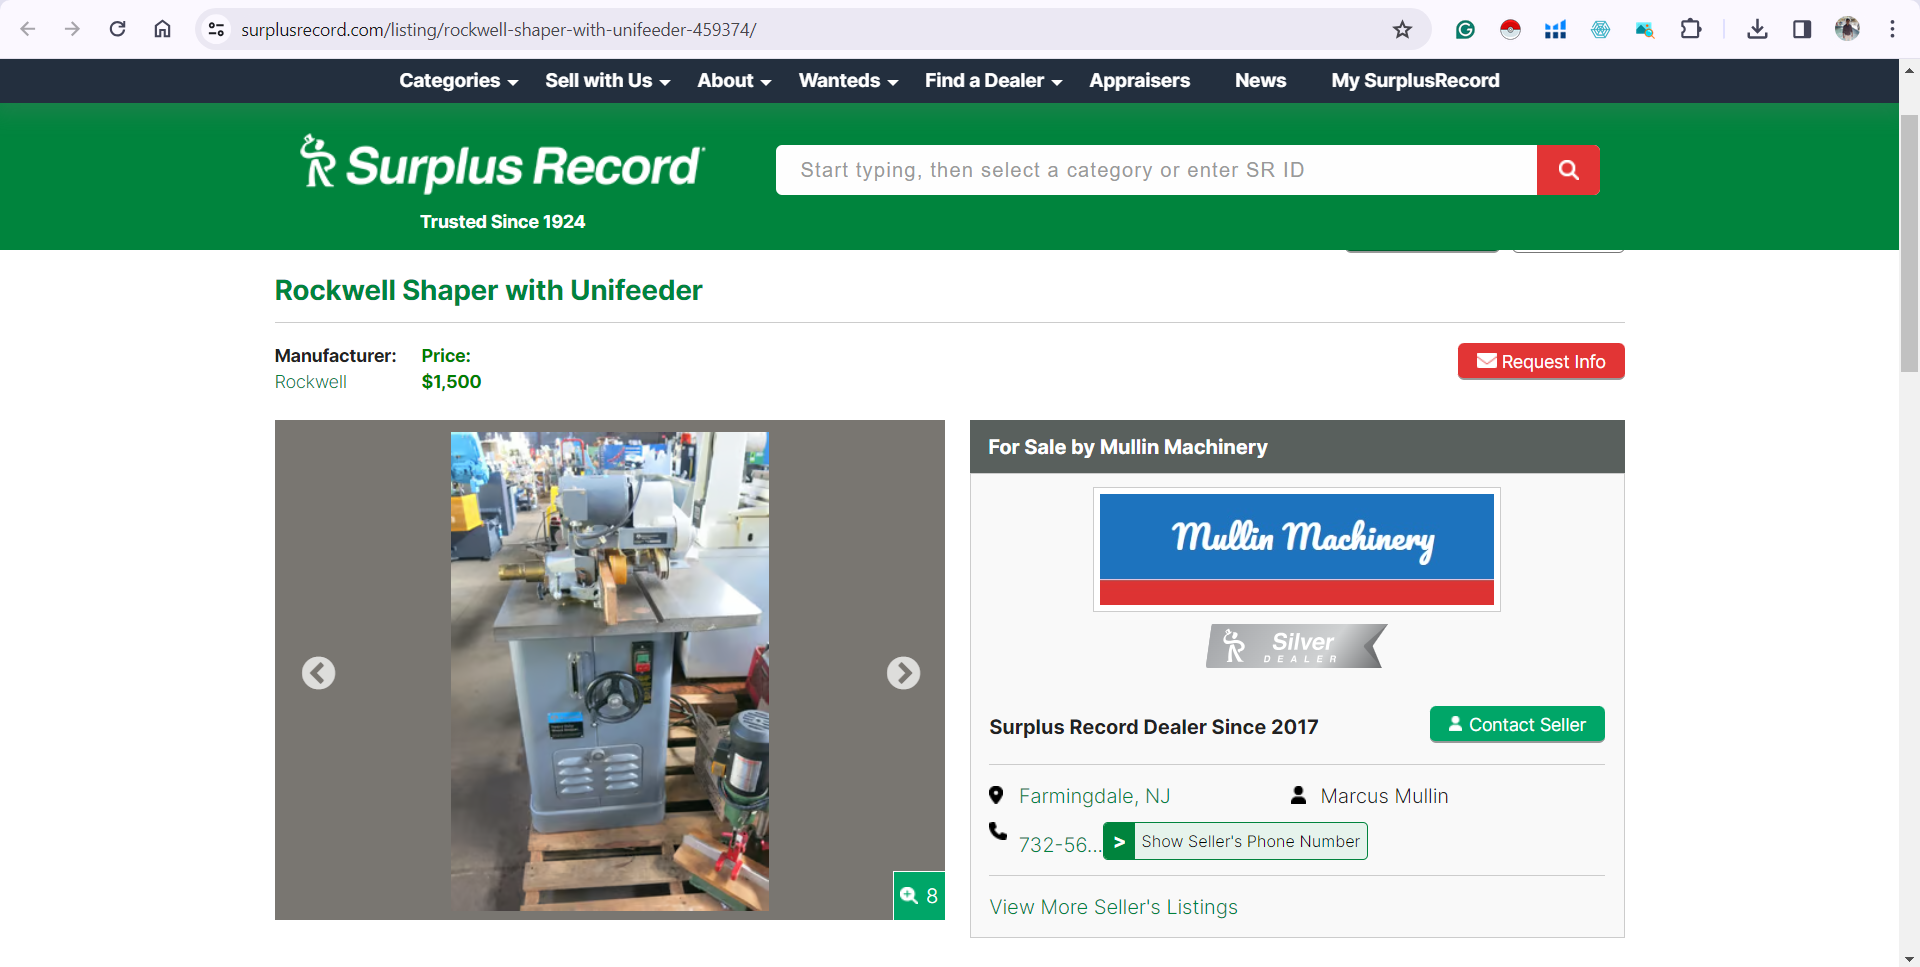Image resolution: width=1920 pixels, height=967 pixels.
Task: Open the Grammarly extension icon
Action: (1465, 30)
